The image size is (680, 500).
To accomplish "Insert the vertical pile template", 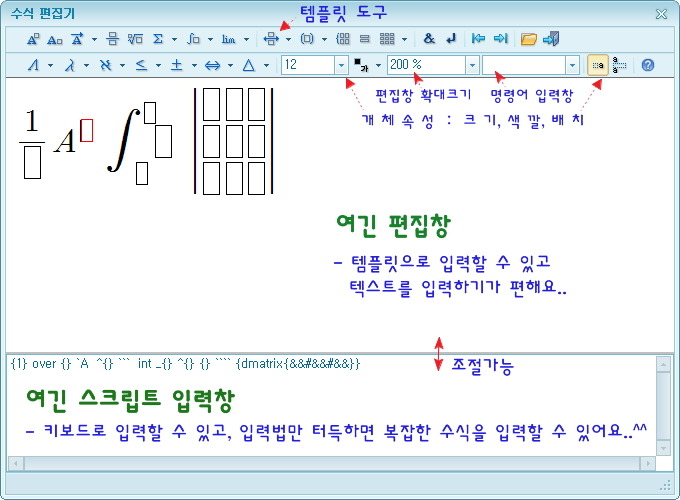I will (x=365, y=39).
